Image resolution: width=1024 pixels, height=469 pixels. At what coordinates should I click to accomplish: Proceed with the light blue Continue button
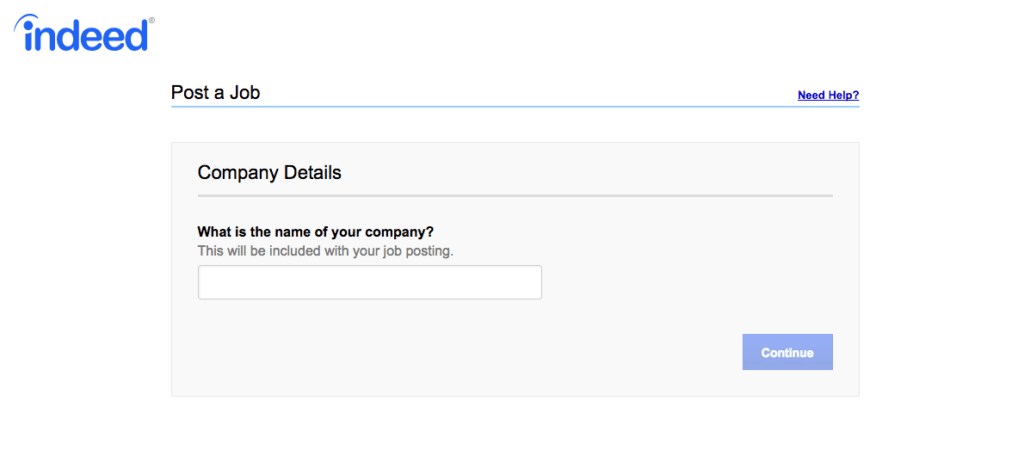(787, 352)
